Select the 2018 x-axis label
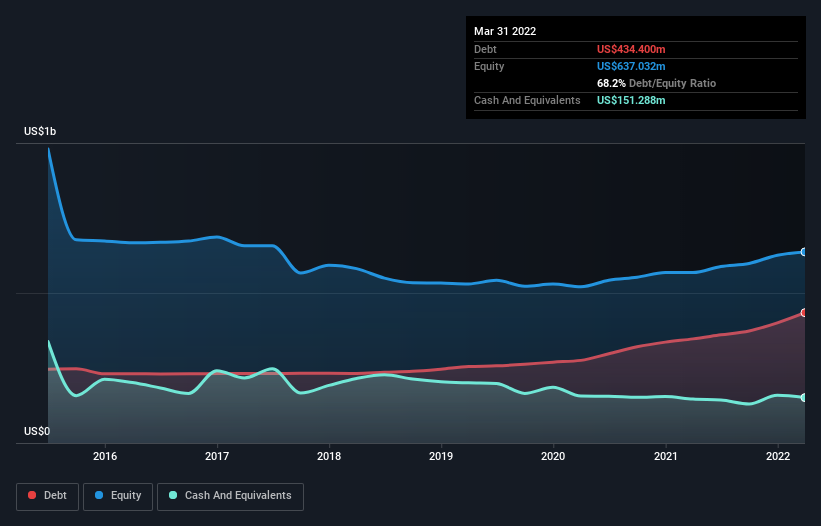The height and width of the screenshot is (526, 821). [x=329, y=456]
